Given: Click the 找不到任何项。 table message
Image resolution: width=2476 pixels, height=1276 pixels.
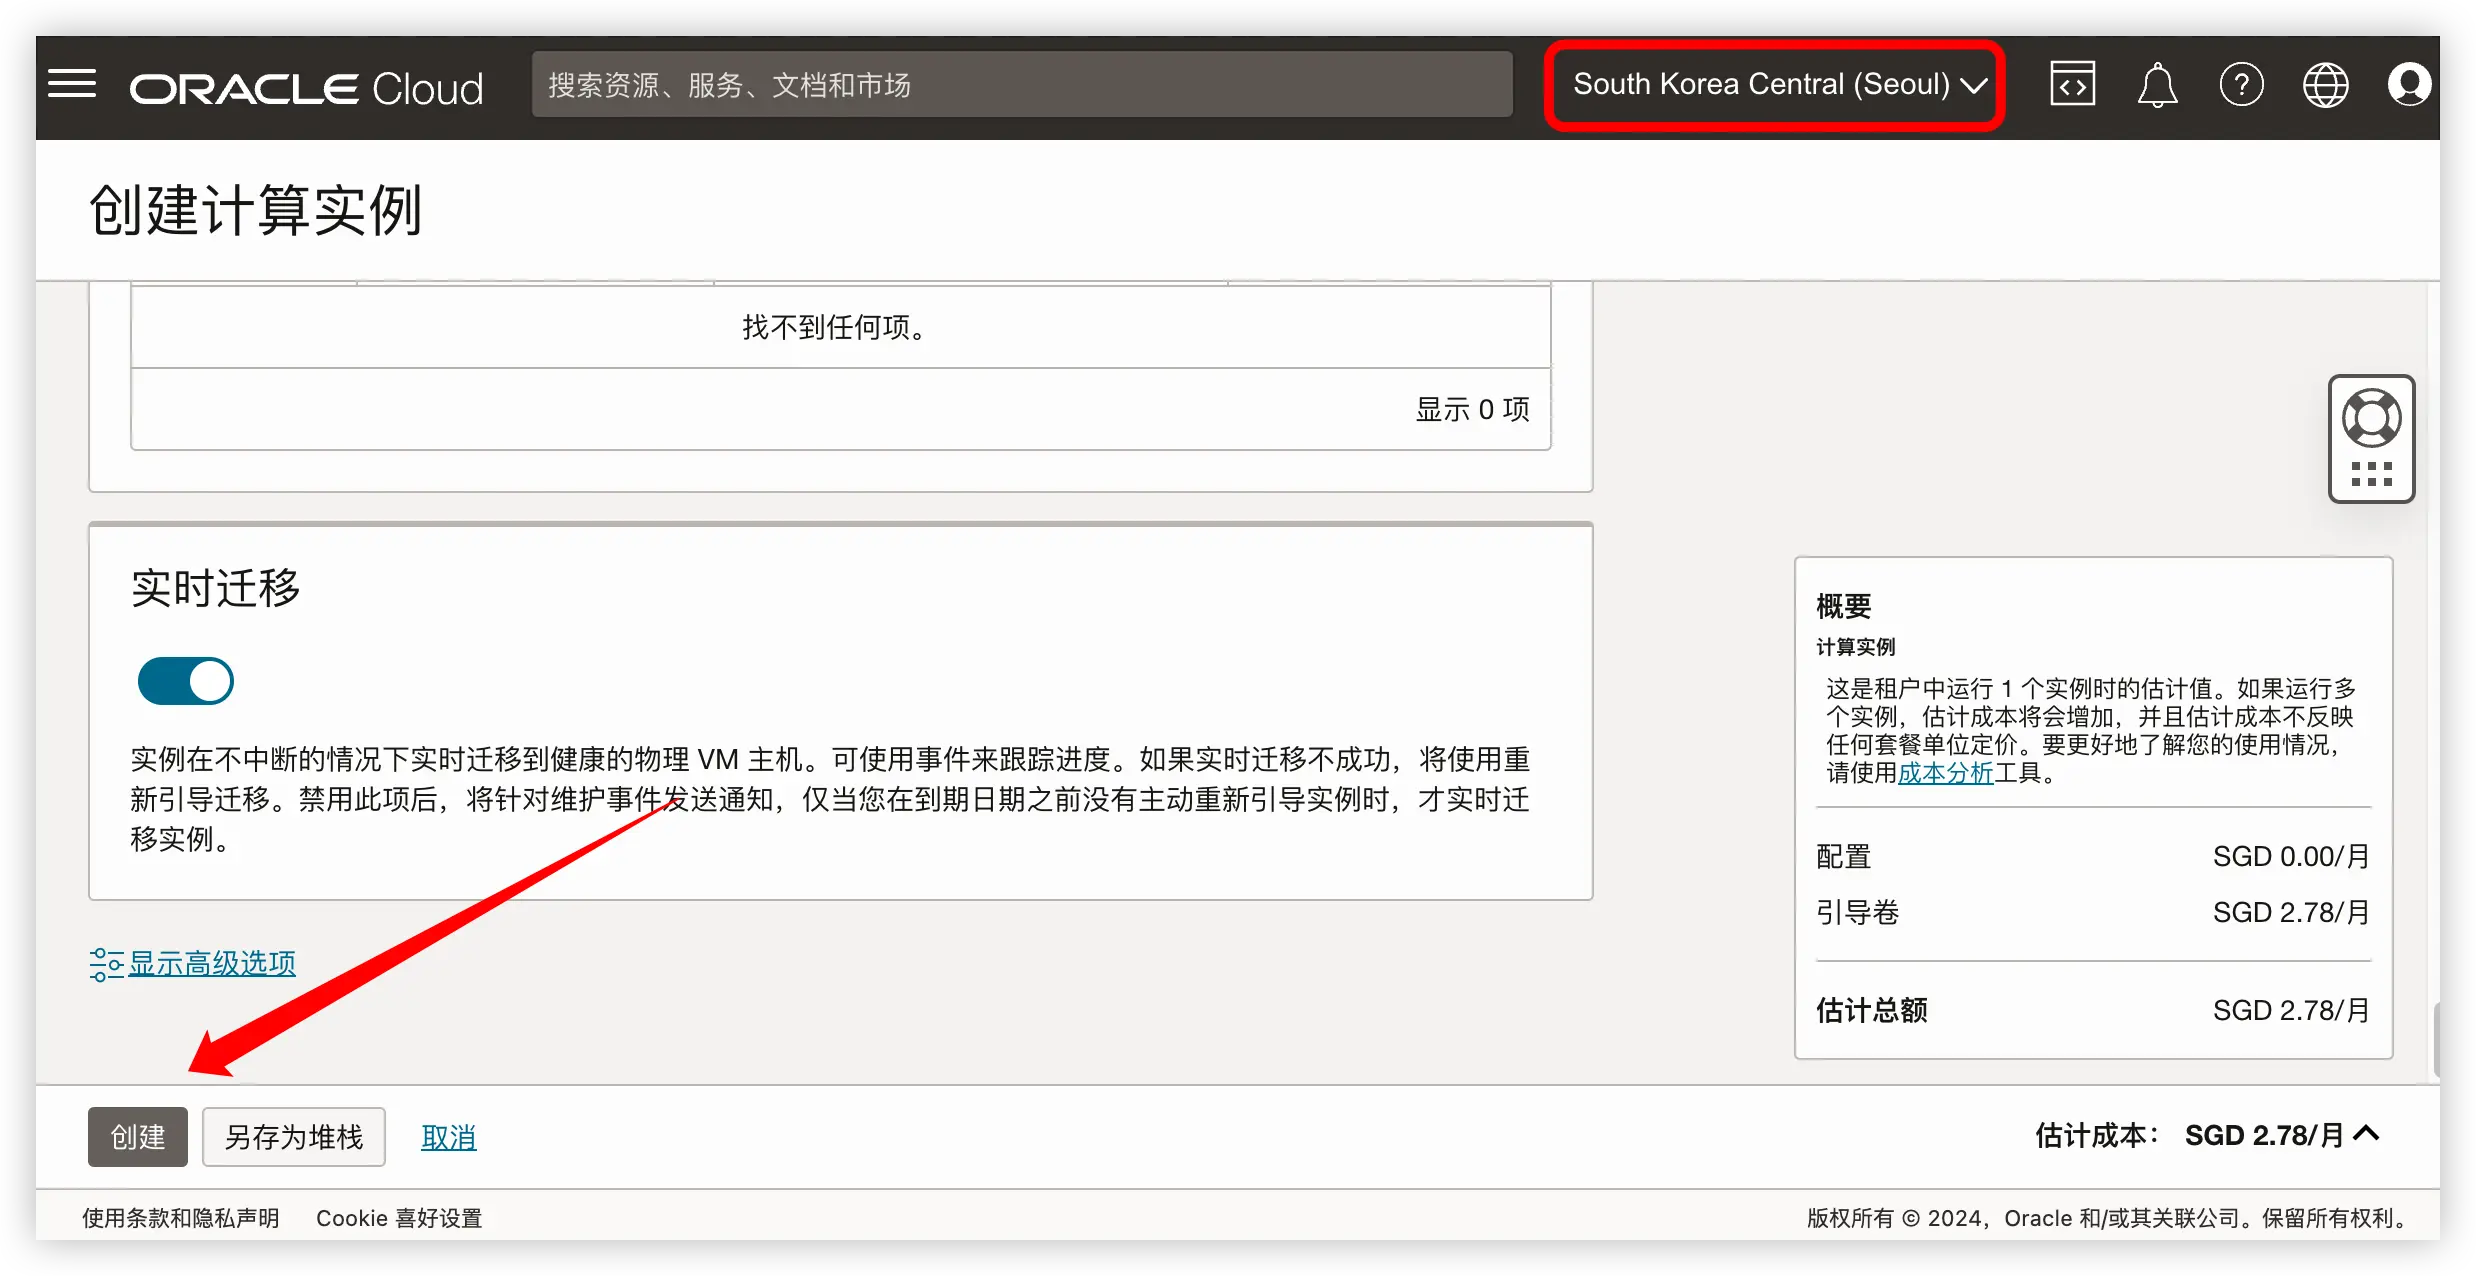Looking at the screenshot, I should (838, 327).
